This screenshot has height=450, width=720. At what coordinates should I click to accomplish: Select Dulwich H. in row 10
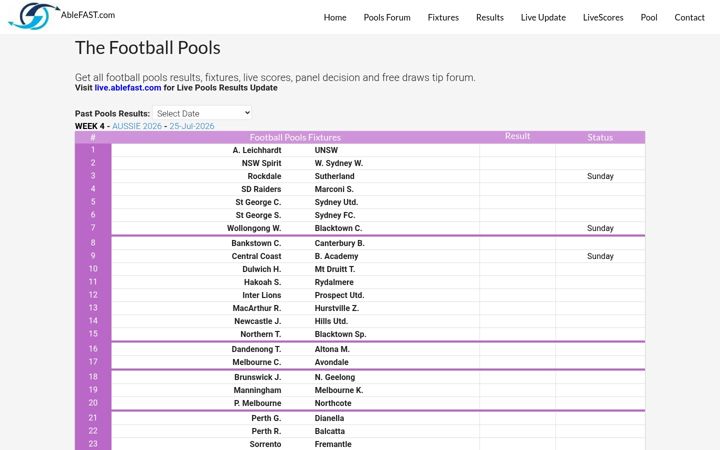tap(261, 269)
